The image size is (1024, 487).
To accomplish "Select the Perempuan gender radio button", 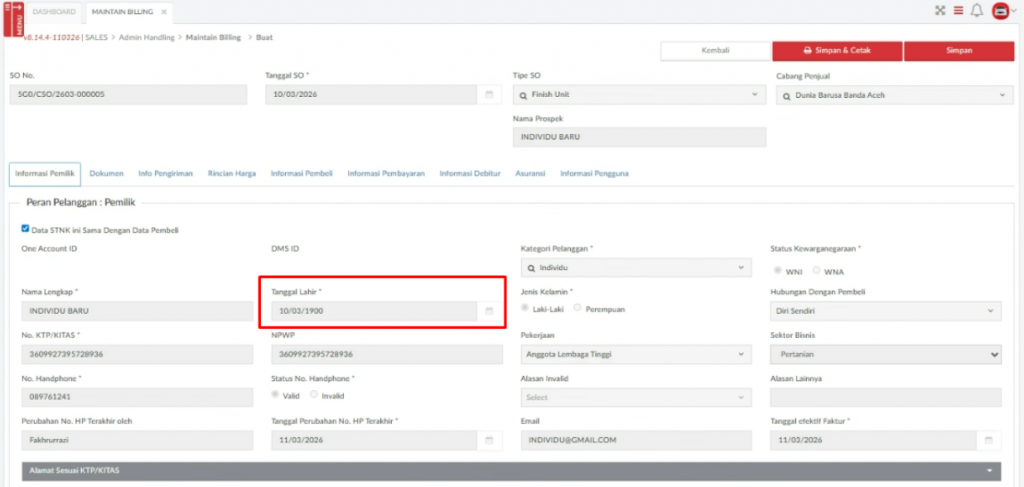I will tap(578, 309).
